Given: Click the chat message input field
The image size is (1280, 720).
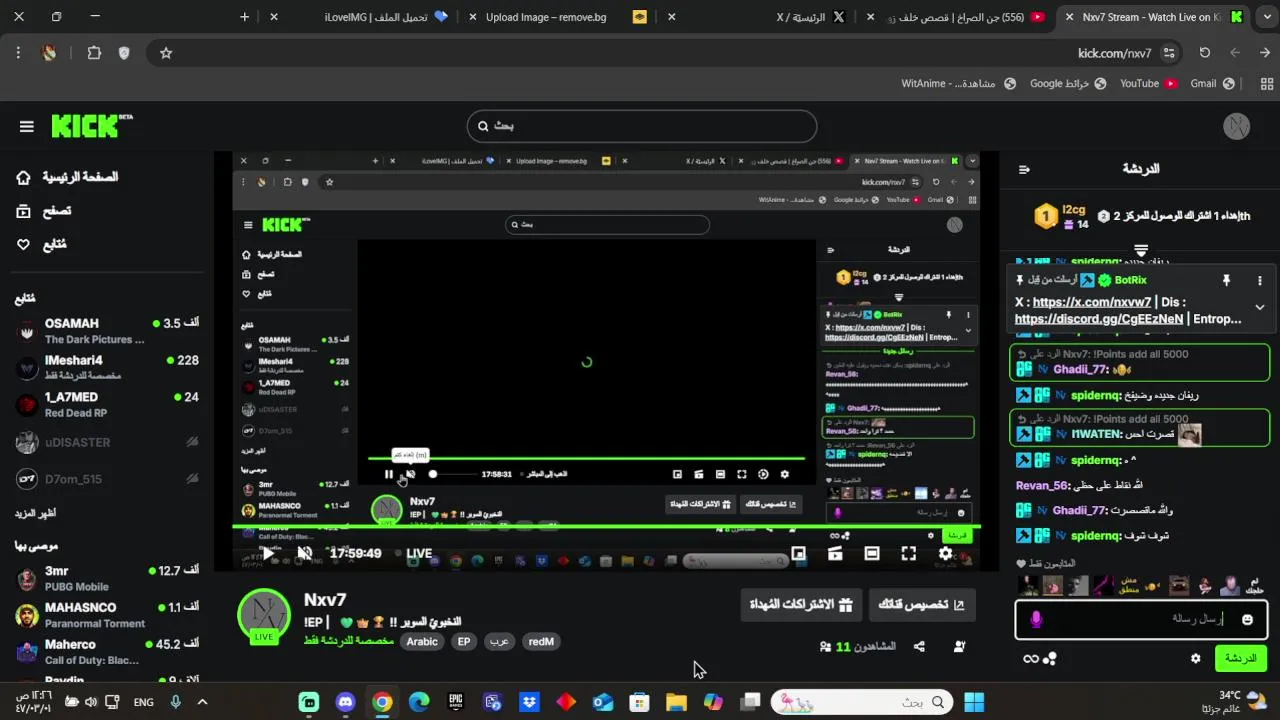Looking at the screenshot, I should point(1140,619).
